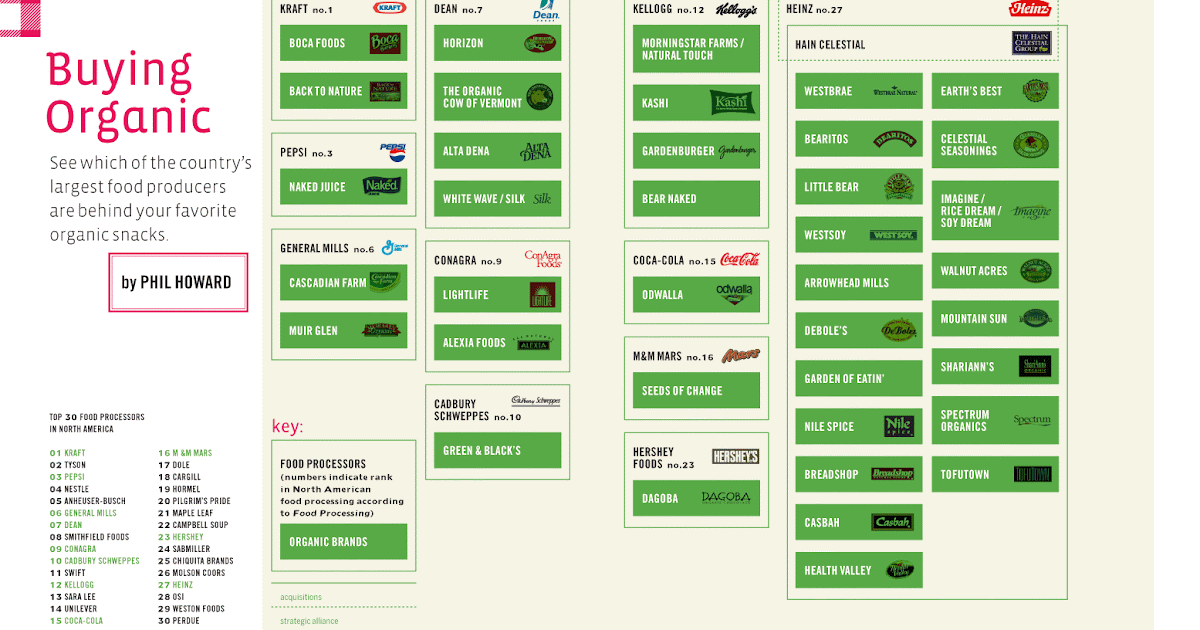1200x630 pixels.
Task: Click the Nile Spice brand logo
Action: 899,426
